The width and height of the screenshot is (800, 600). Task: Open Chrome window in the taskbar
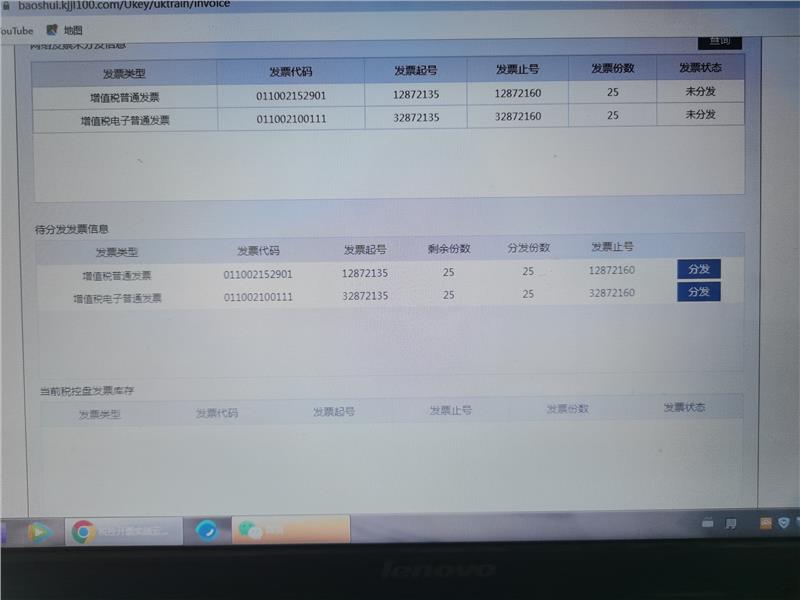(x=123, y=531)
